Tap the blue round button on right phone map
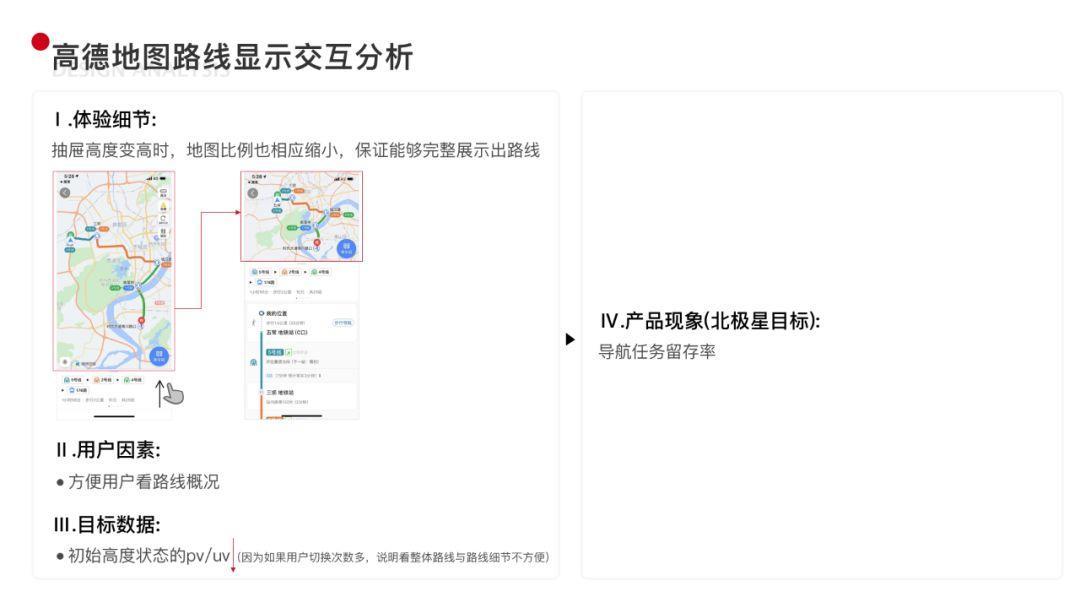 346,248
